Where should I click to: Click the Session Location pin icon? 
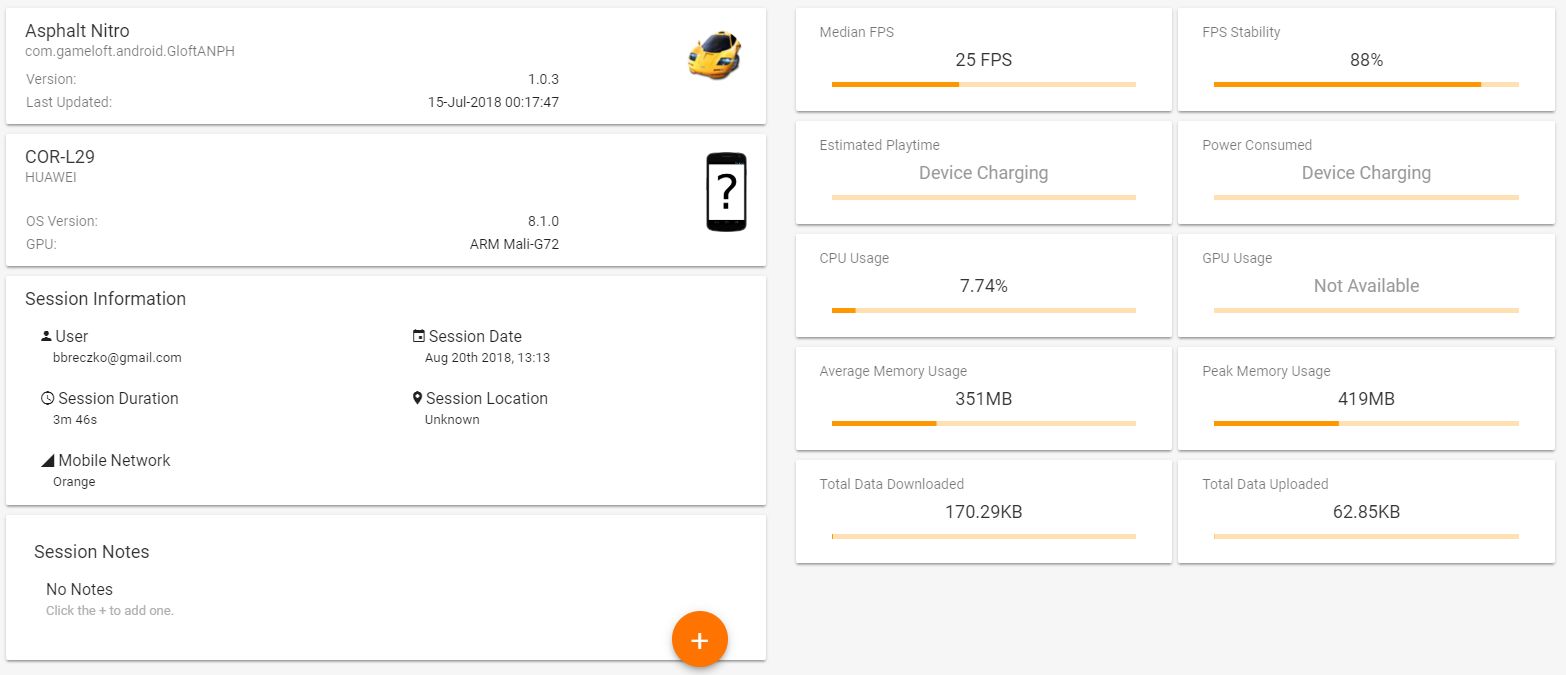pyautogui.click(x=418, y=398)
